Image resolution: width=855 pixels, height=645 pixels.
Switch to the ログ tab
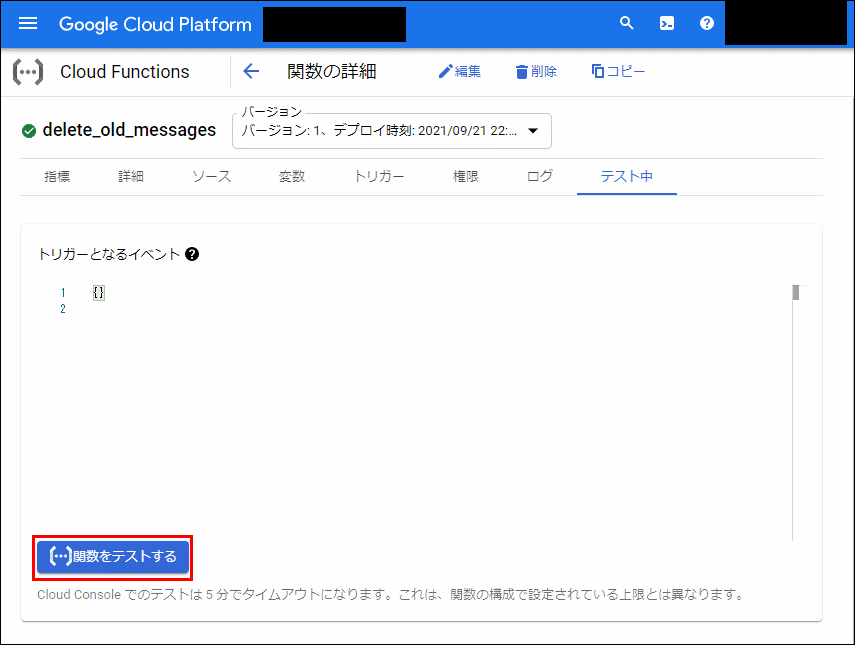540,177
